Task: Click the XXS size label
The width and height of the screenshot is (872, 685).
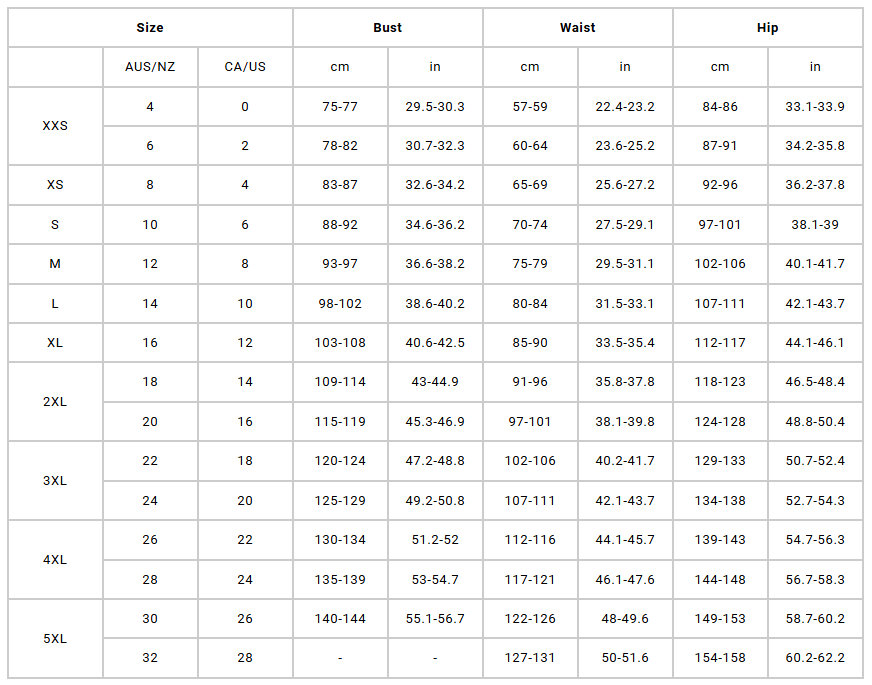Action: 56,126
